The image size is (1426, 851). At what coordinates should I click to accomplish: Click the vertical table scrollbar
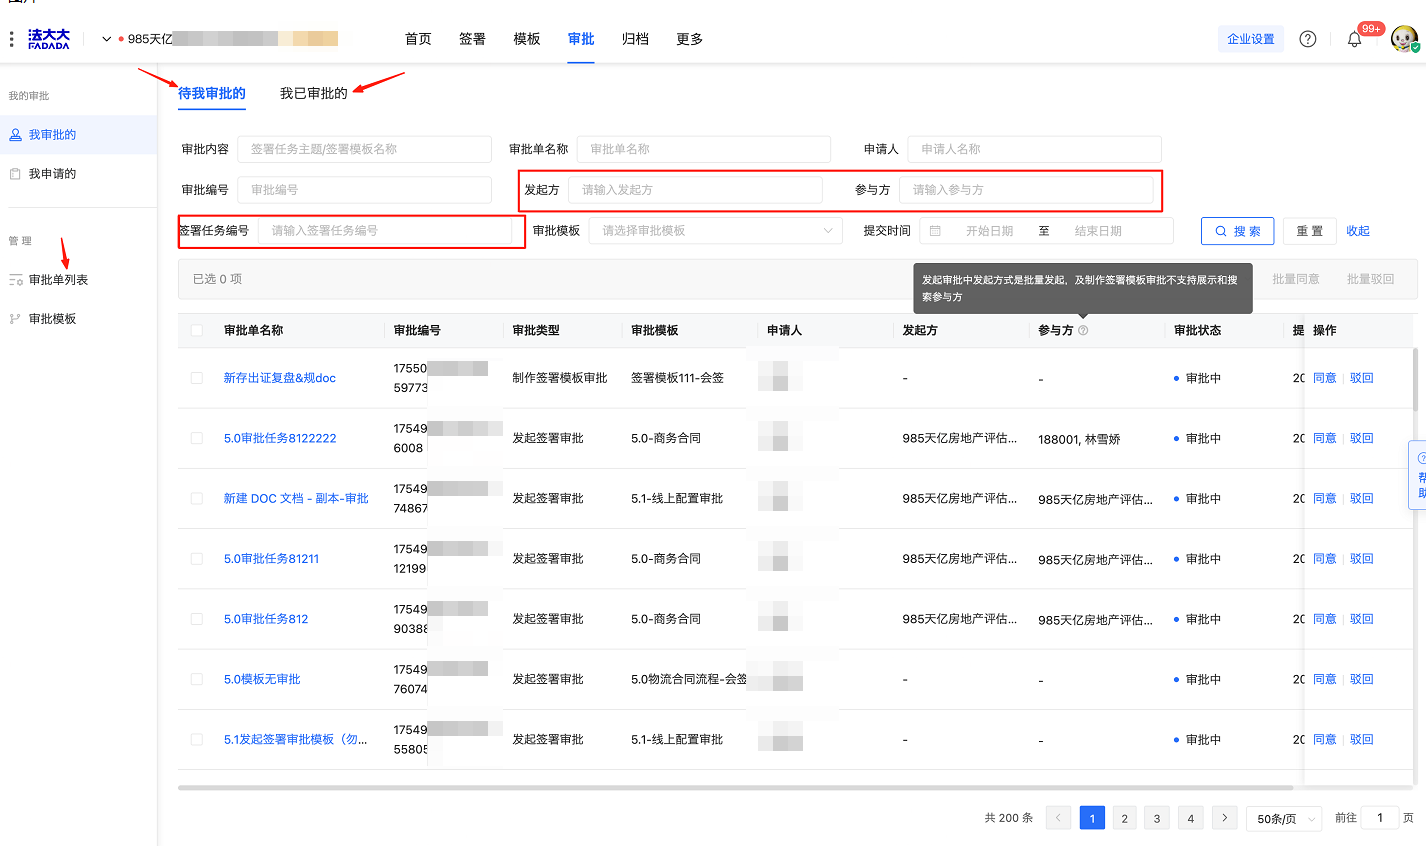coord(1415,380)
